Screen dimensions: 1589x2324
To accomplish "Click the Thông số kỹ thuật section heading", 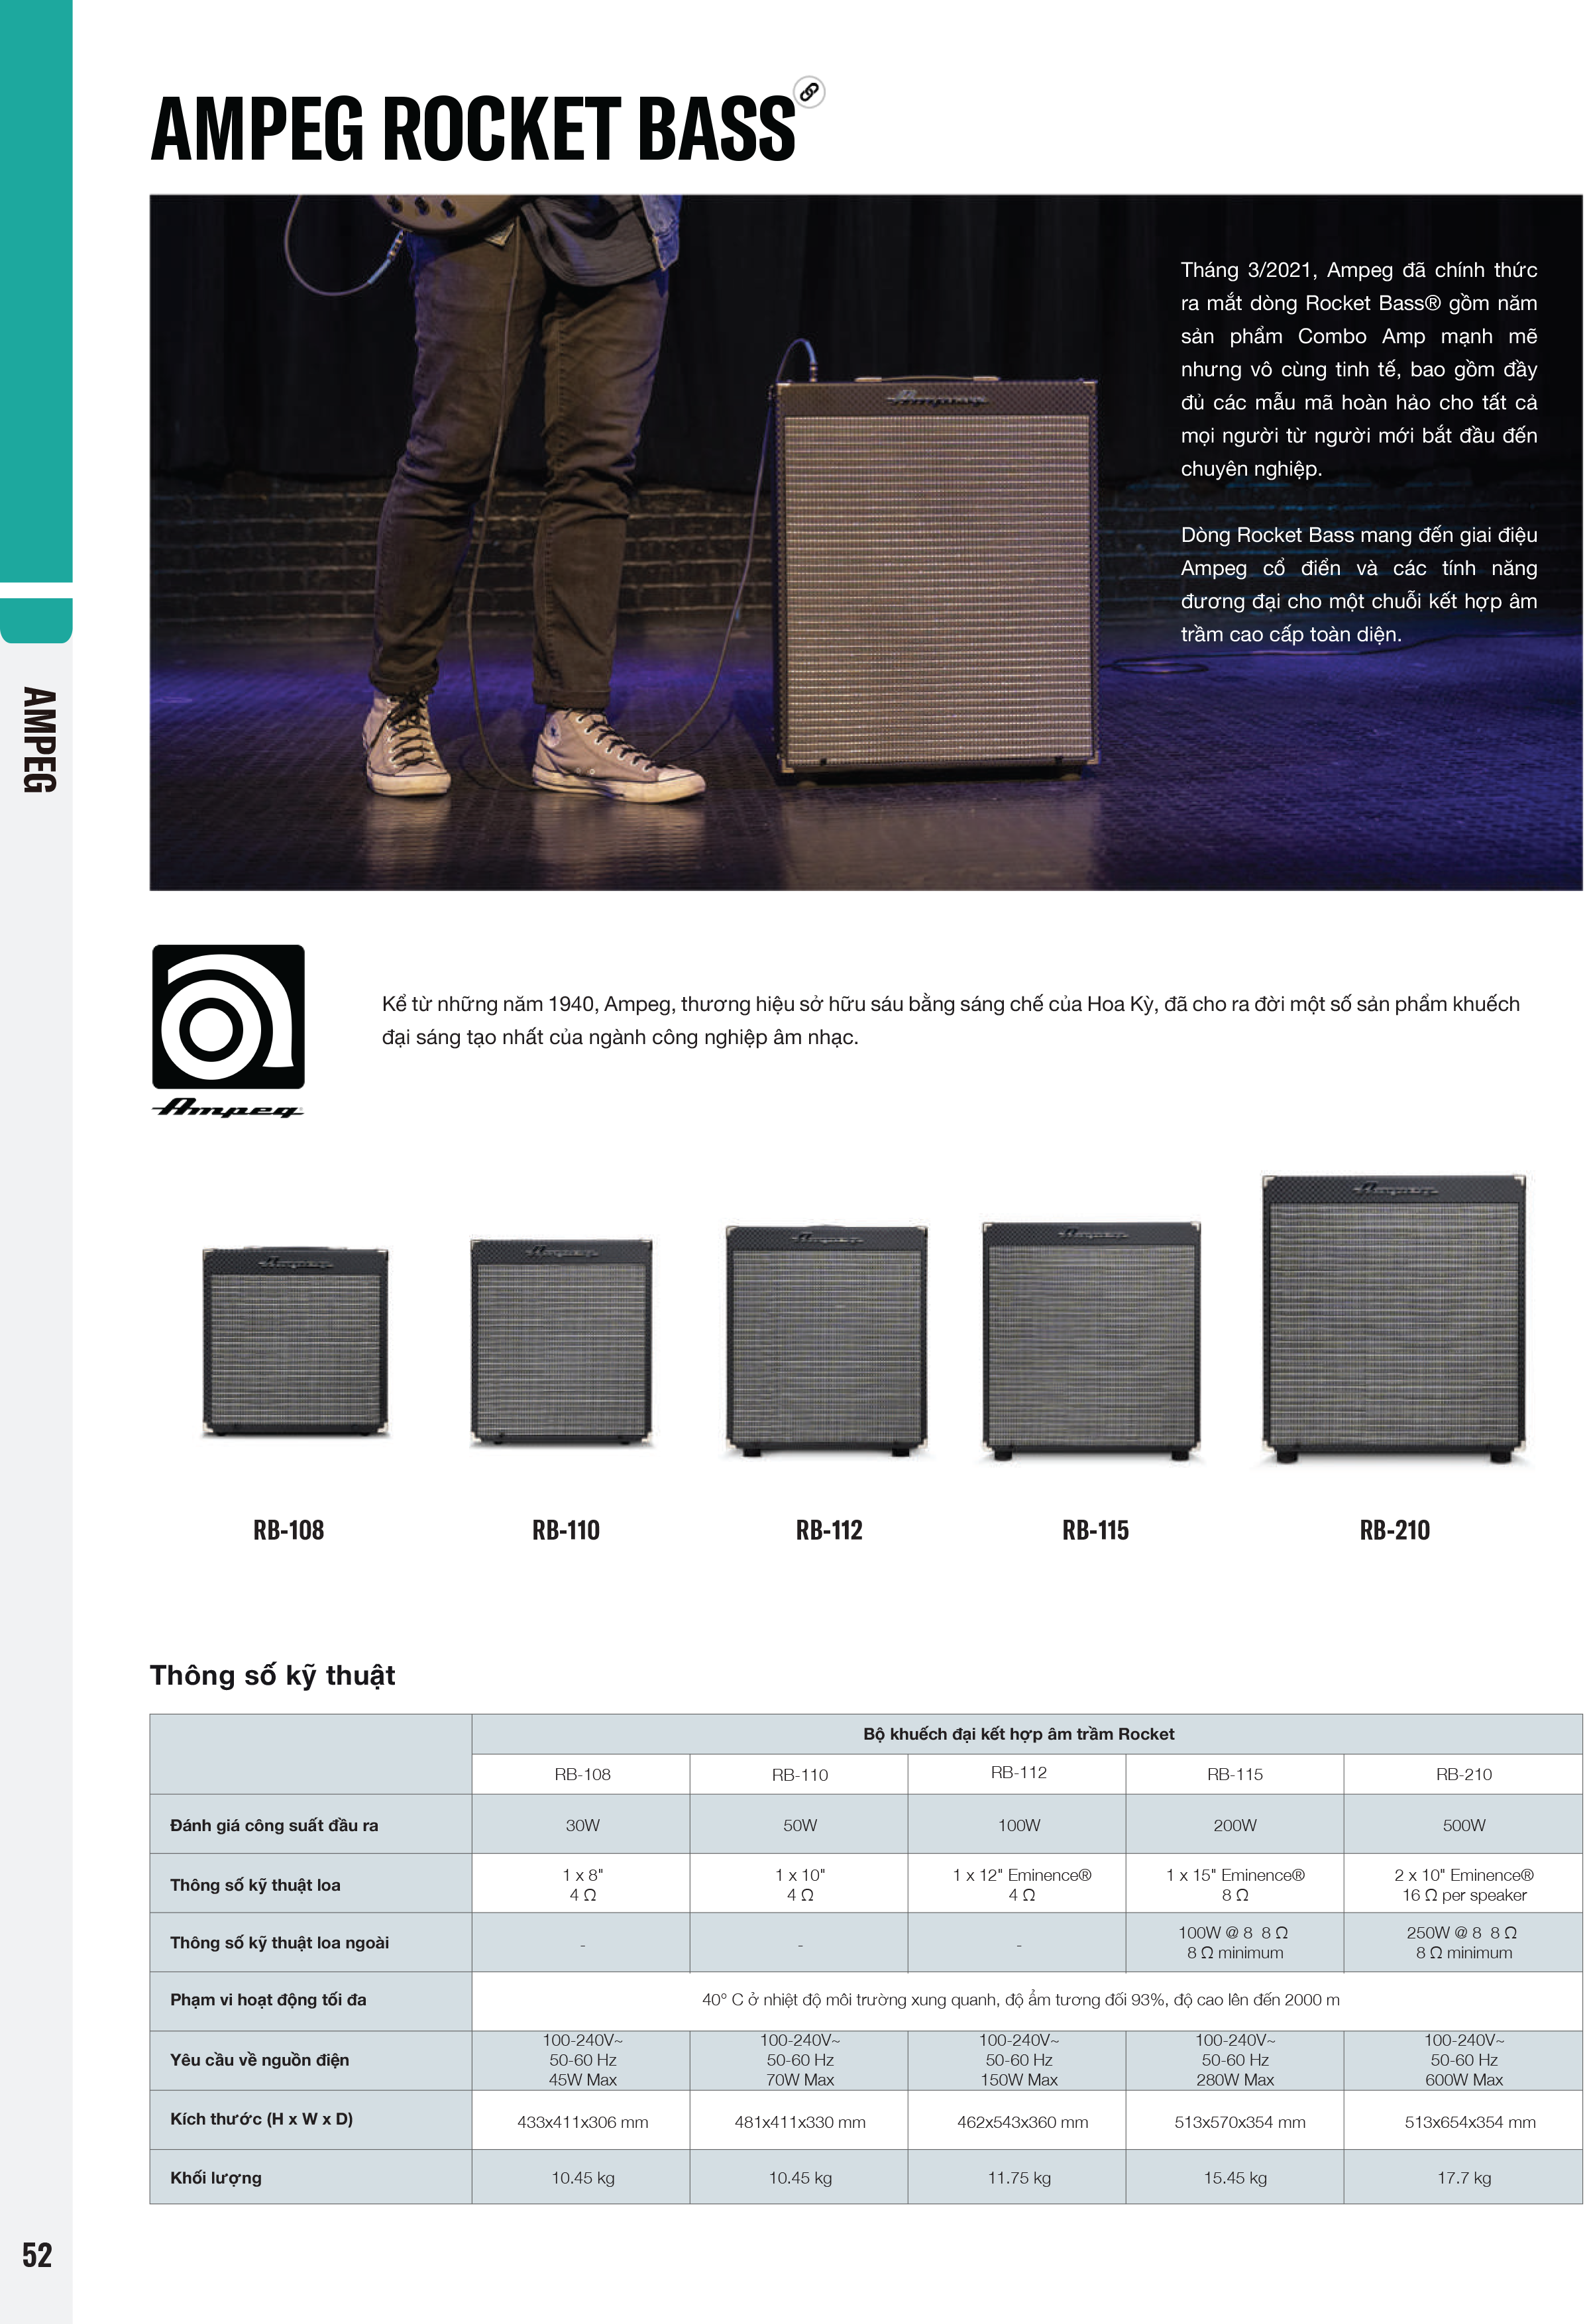I will coord(272,1676).
